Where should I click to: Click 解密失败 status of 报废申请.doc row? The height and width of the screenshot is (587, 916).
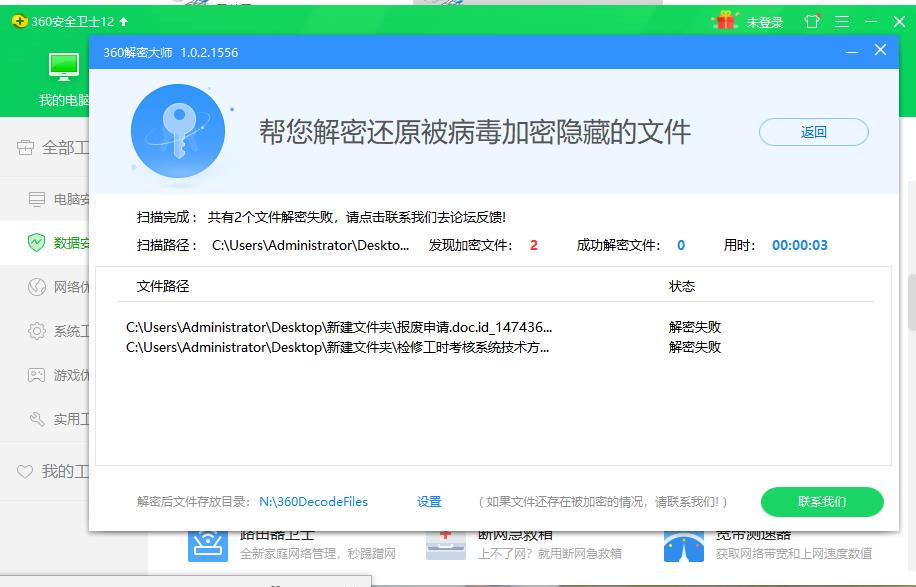click(695, 327)
